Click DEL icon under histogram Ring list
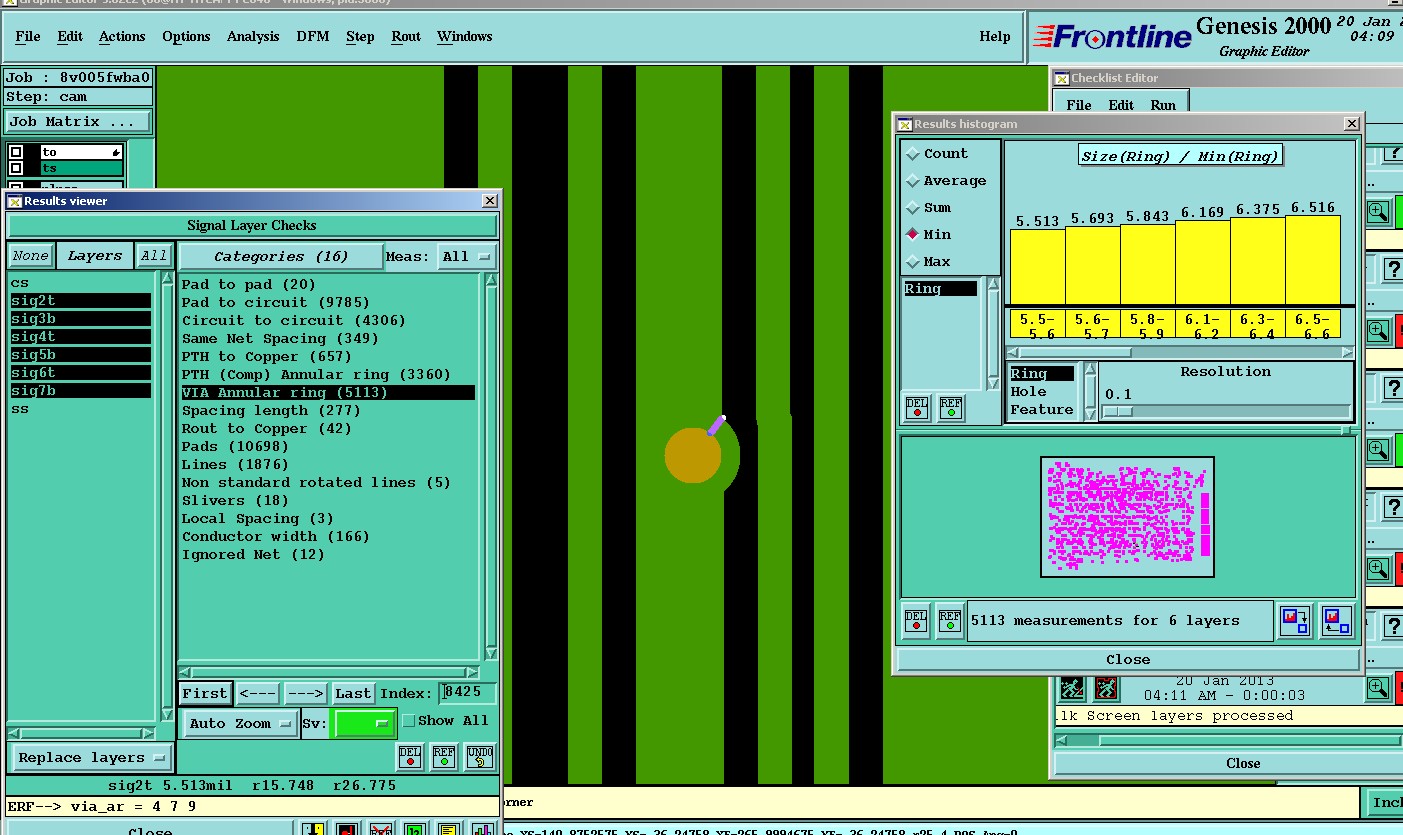Viewport: 1403px width, 835px height. 916,407
